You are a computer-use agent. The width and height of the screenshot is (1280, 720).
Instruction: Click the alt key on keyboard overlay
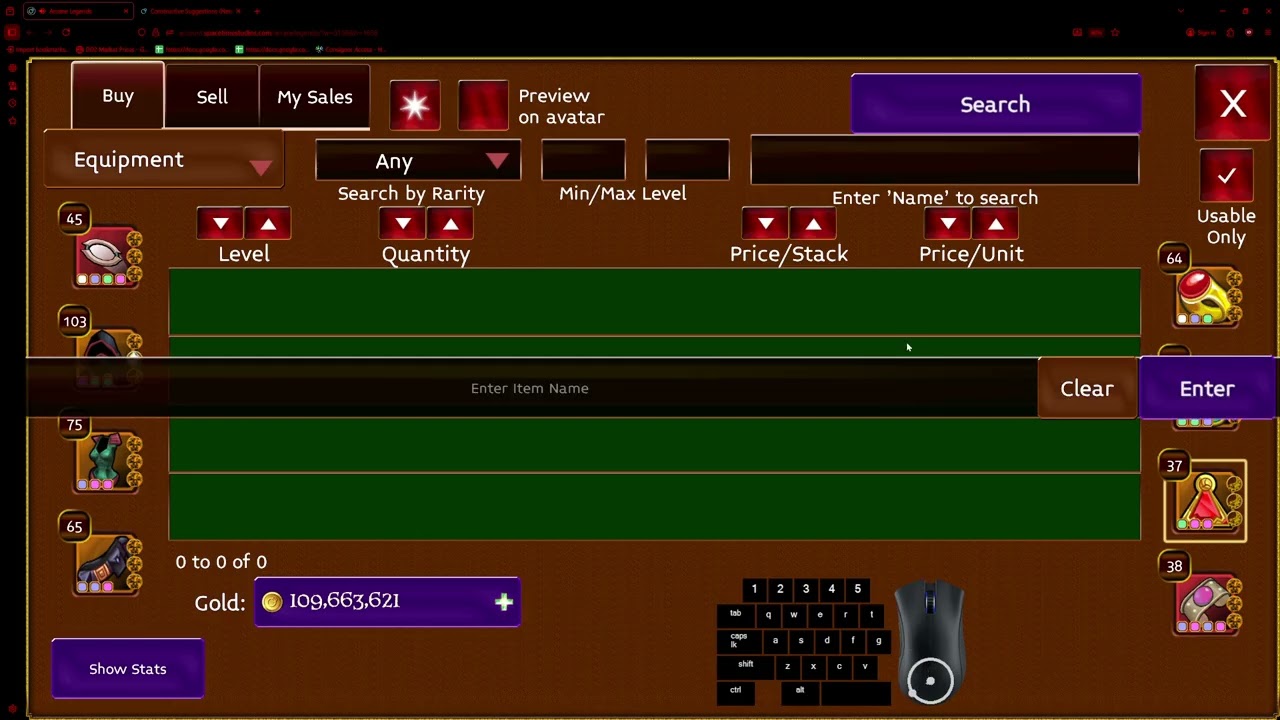(800, 690)
